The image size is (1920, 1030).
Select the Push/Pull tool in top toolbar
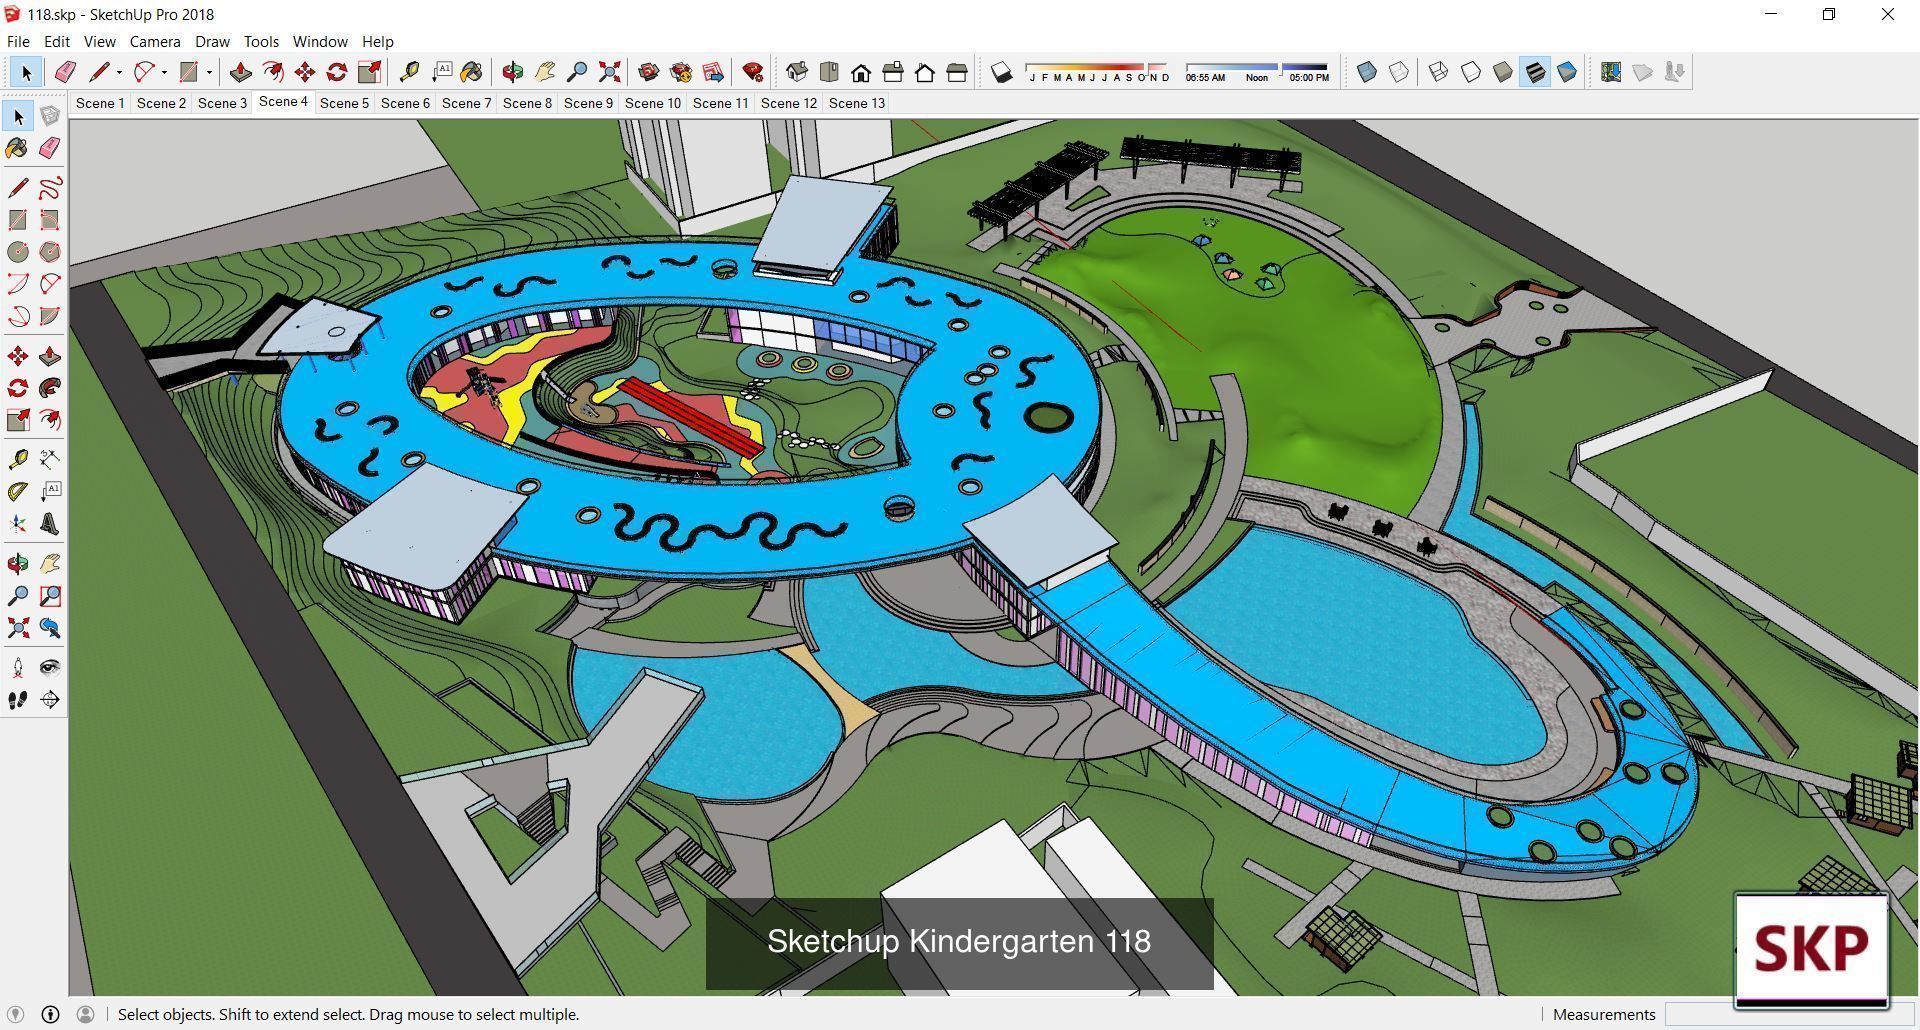tap(240, 72)
